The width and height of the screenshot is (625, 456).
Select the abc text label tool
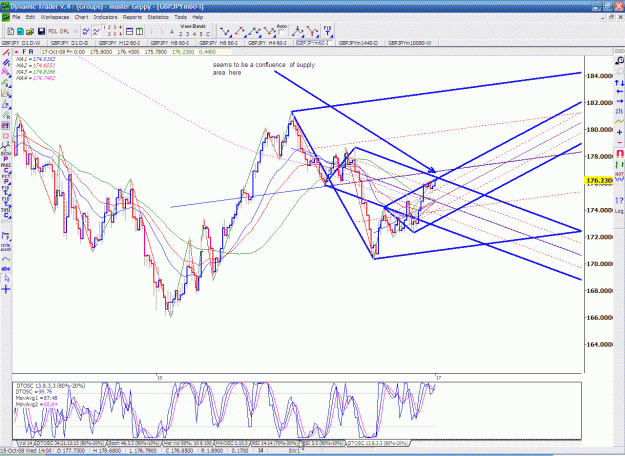6,269
